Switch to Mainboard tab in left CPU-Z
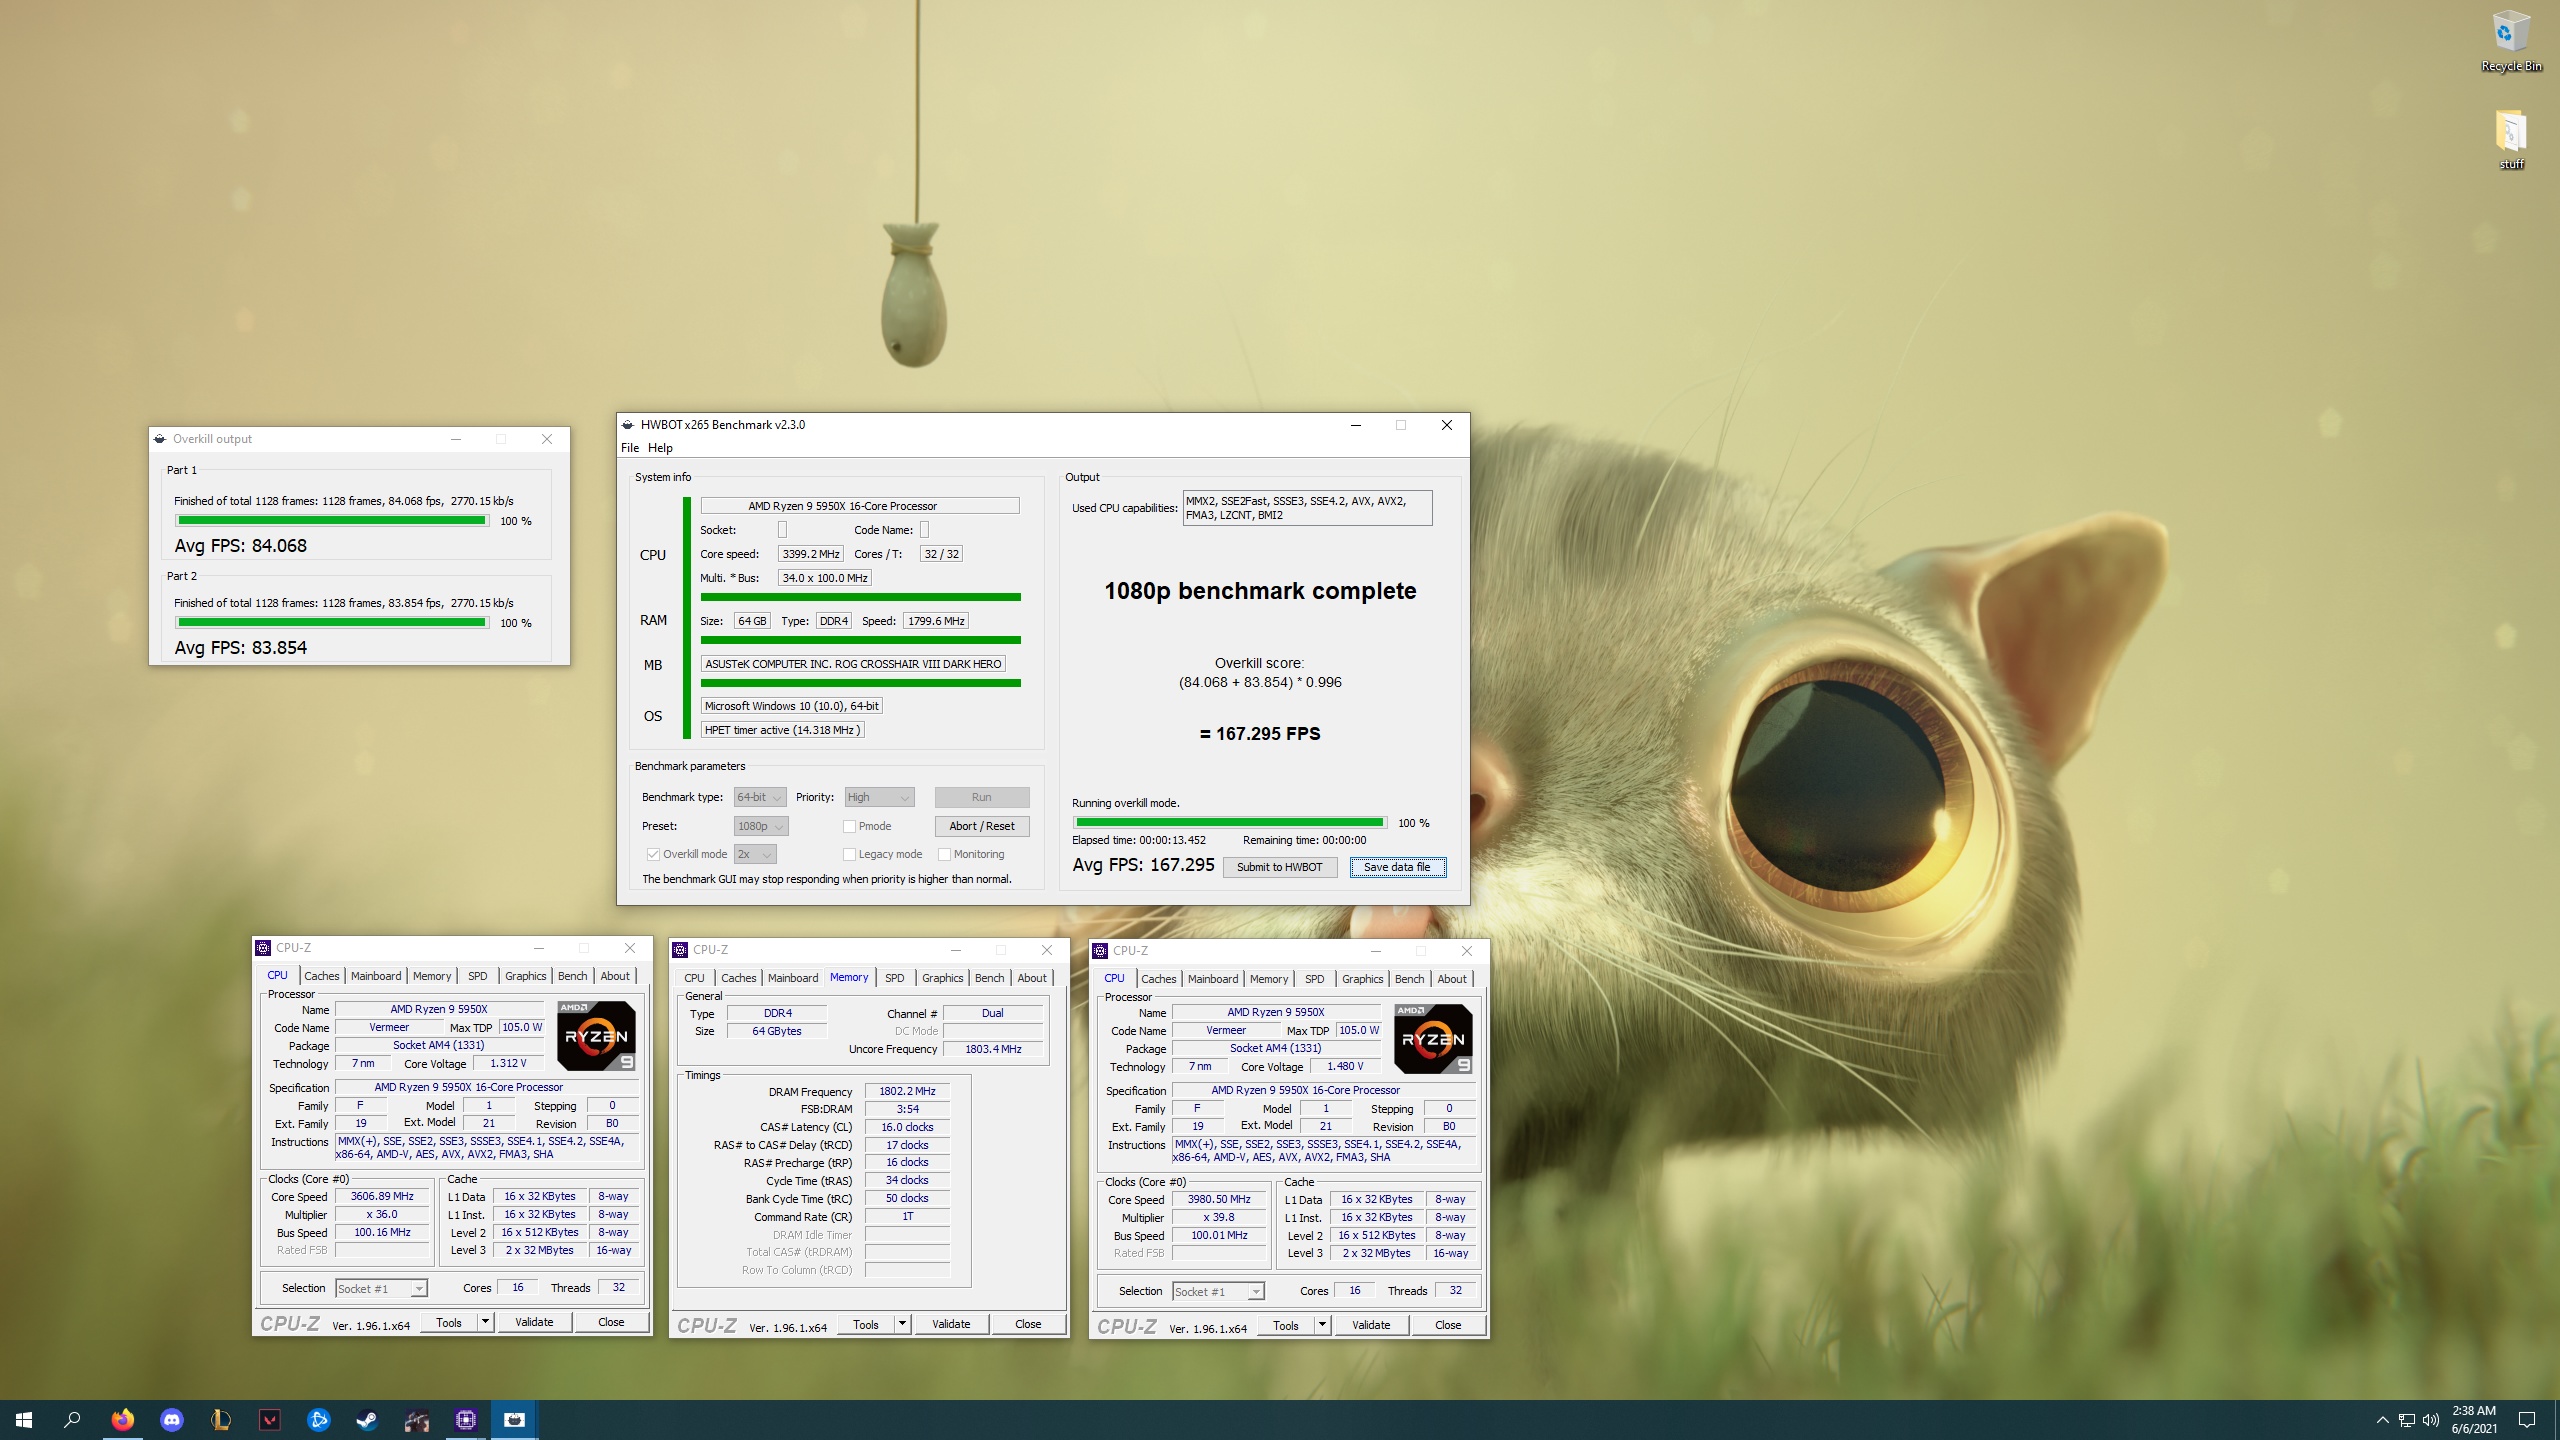 [376, 976]
